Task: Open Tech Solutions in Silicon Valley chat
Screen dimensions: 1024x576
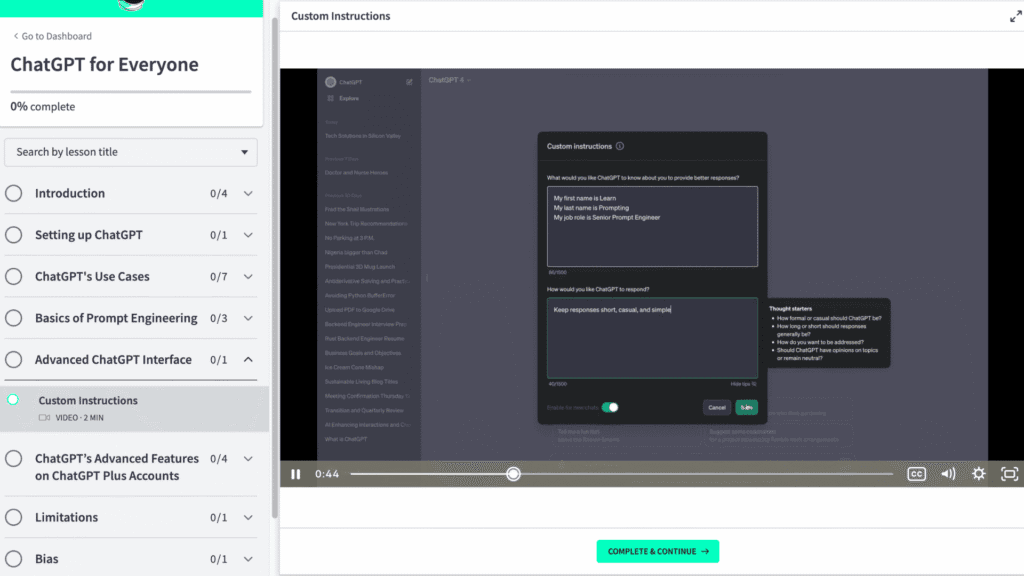Action: point(363,136)
